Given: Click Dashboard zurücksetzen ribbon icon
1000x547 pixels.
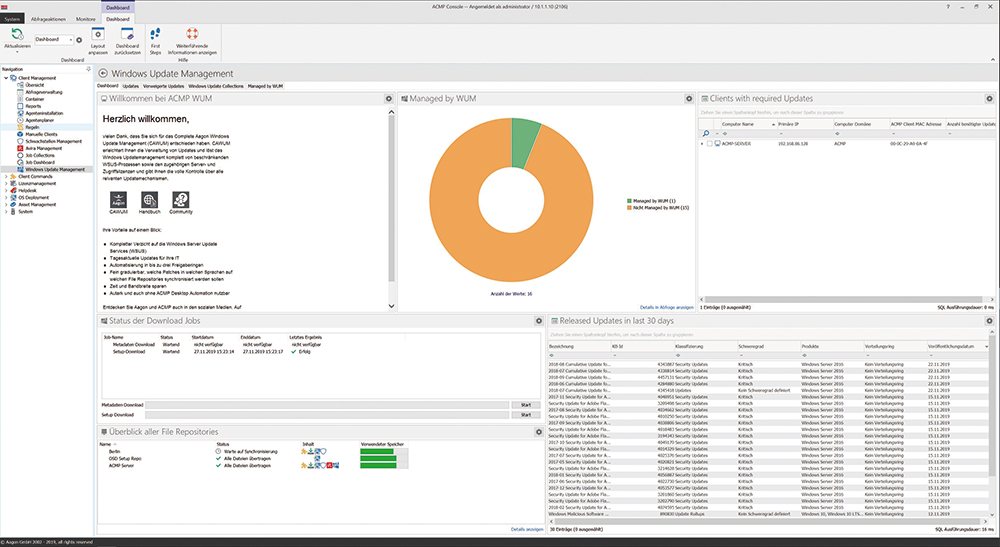Looking at the screenshot, I should pos(127,34).
